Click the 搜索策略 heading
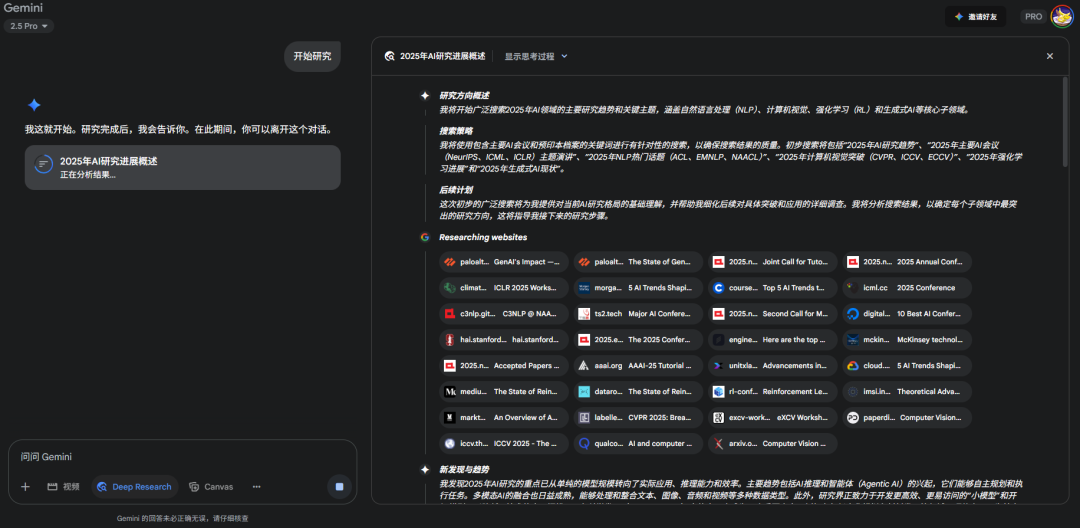This screenshot has height=528, width=1080. click(456, 131)
